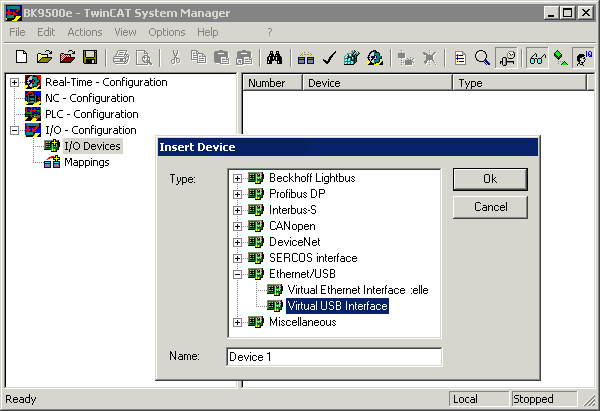Image resolution: width=600 pixels, height=411 pixels.
Task: Click the magnifying glass zoom icon
Action: [483, 58]
